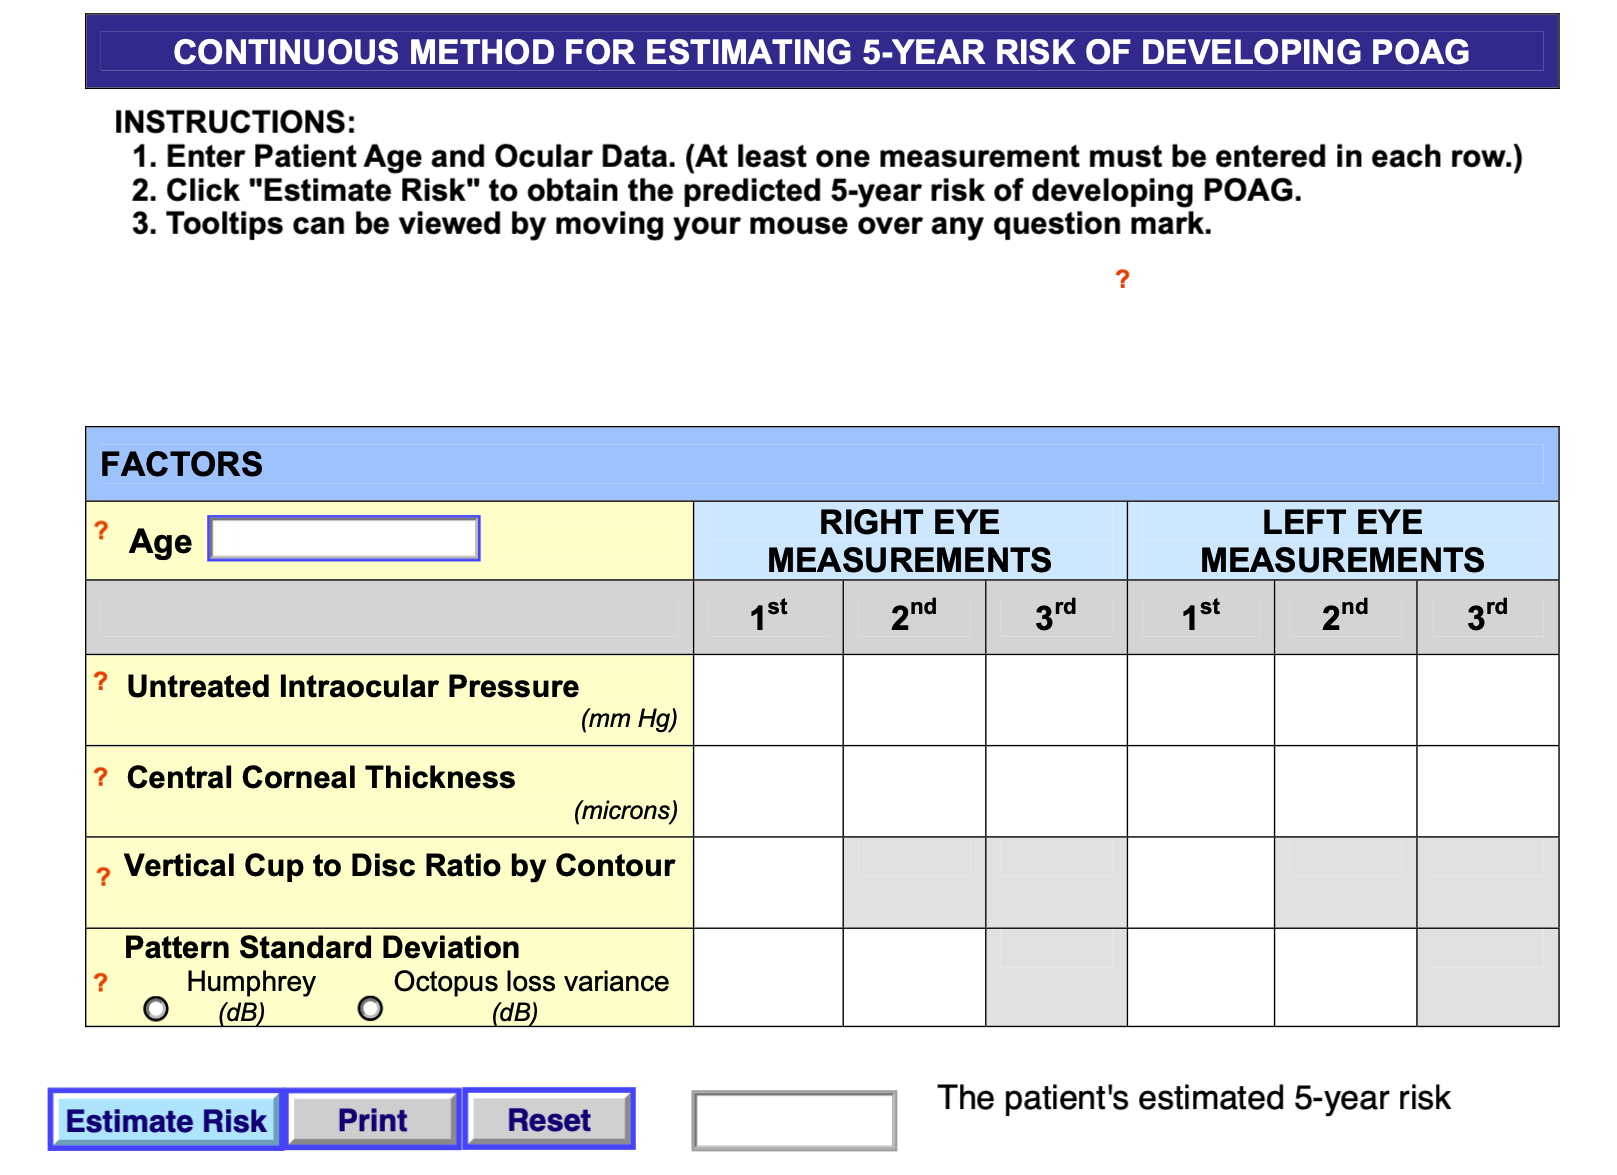Click the question mark beside Age
Image resolution: width=1617 pixels, height=1175 pixels.
tap(101, 530)
